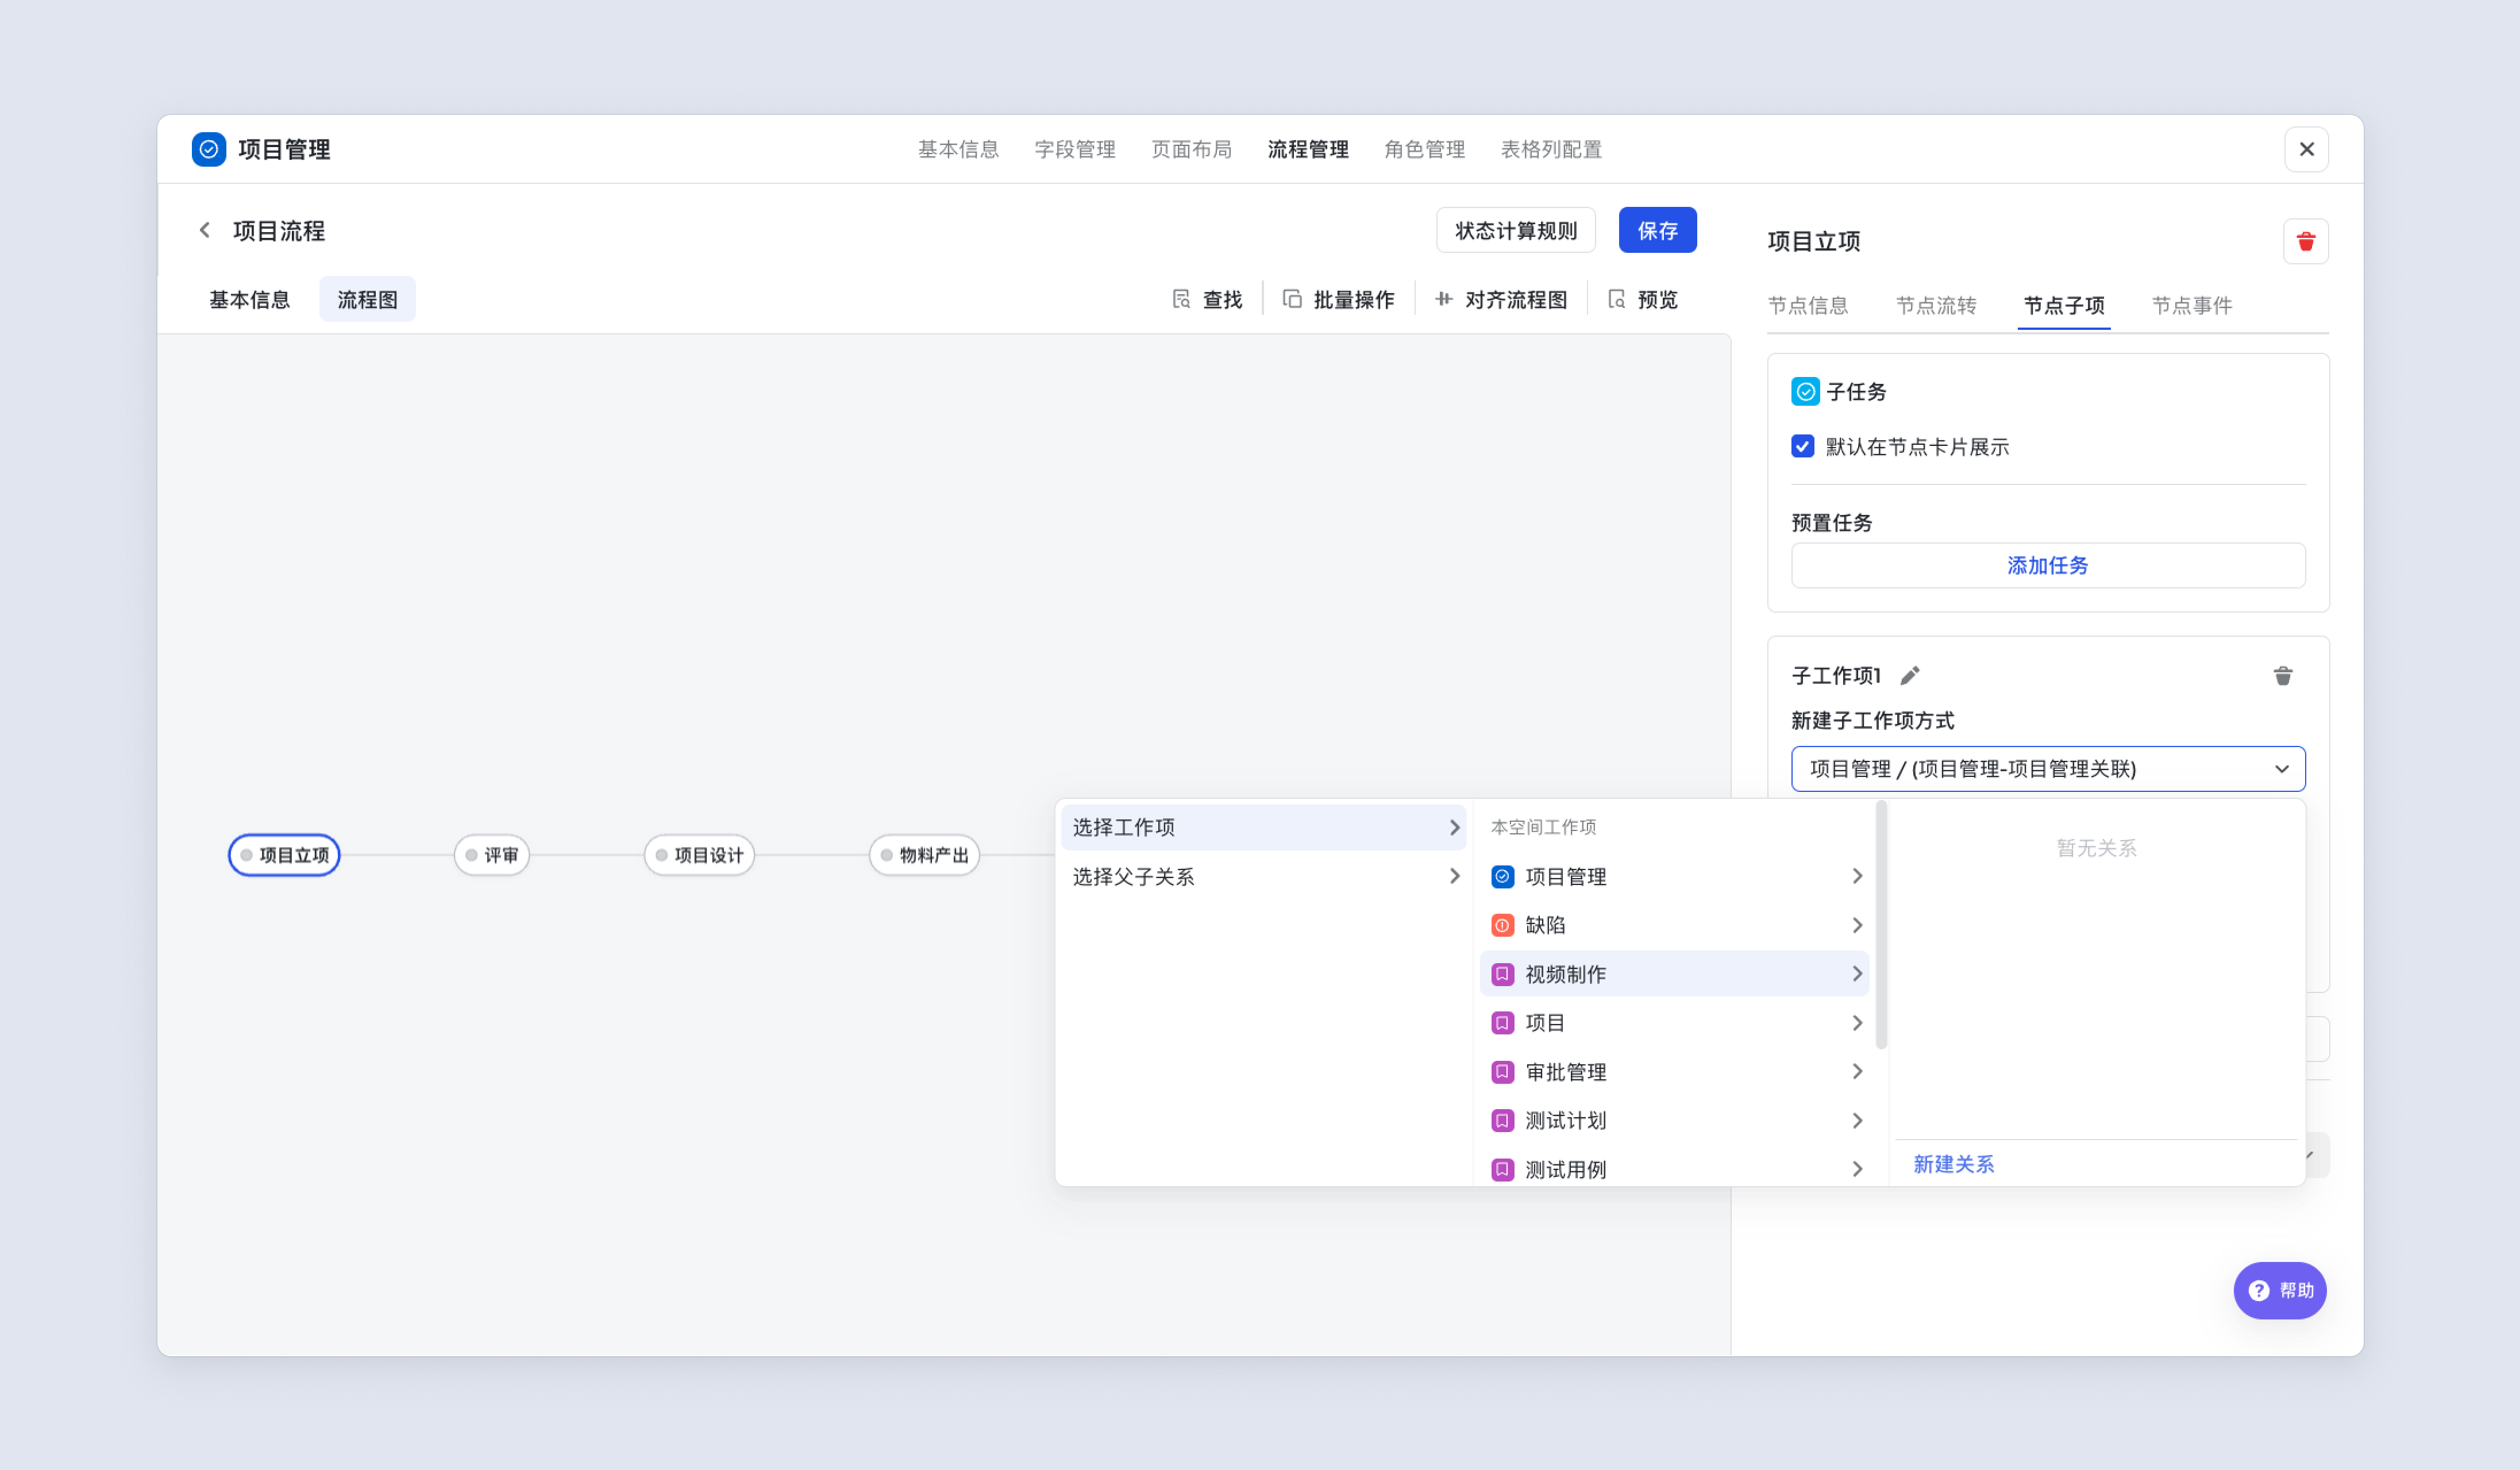Choose 选择父子关系 menu entry
Screen dimensions: 2520x1470
(x=1263, y=876)
